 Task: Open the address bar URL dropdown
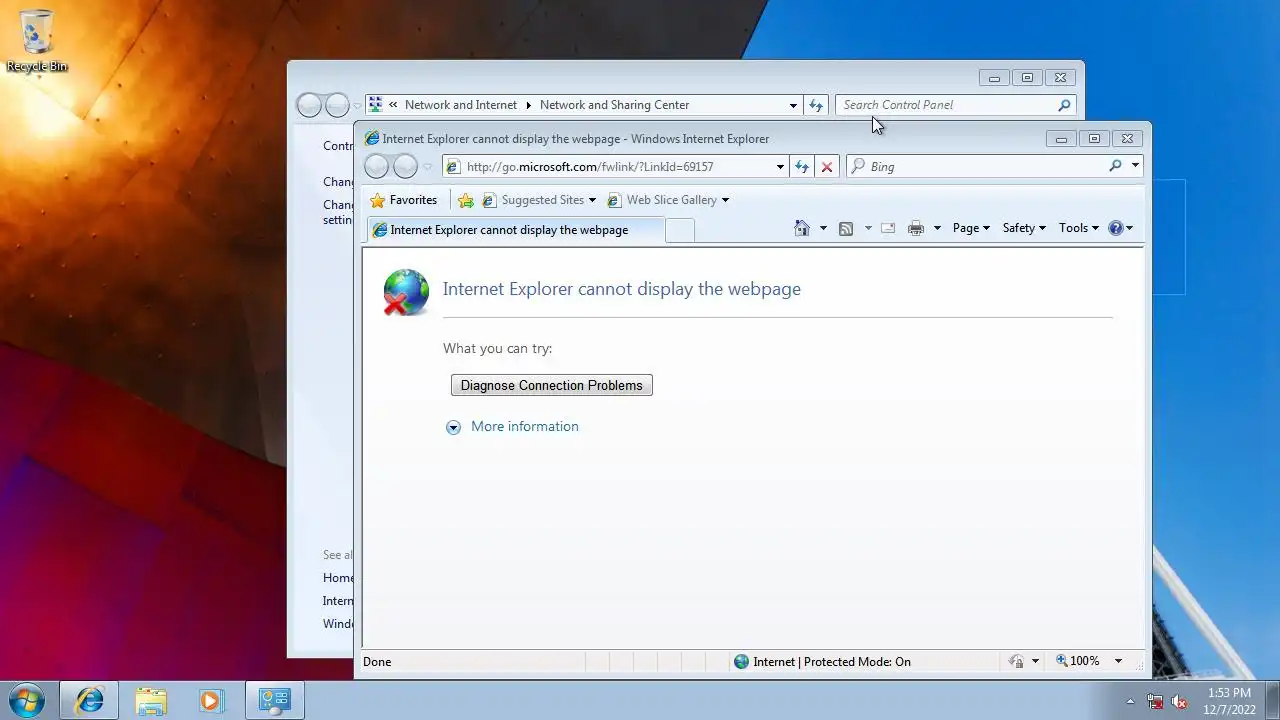[780, 167]
